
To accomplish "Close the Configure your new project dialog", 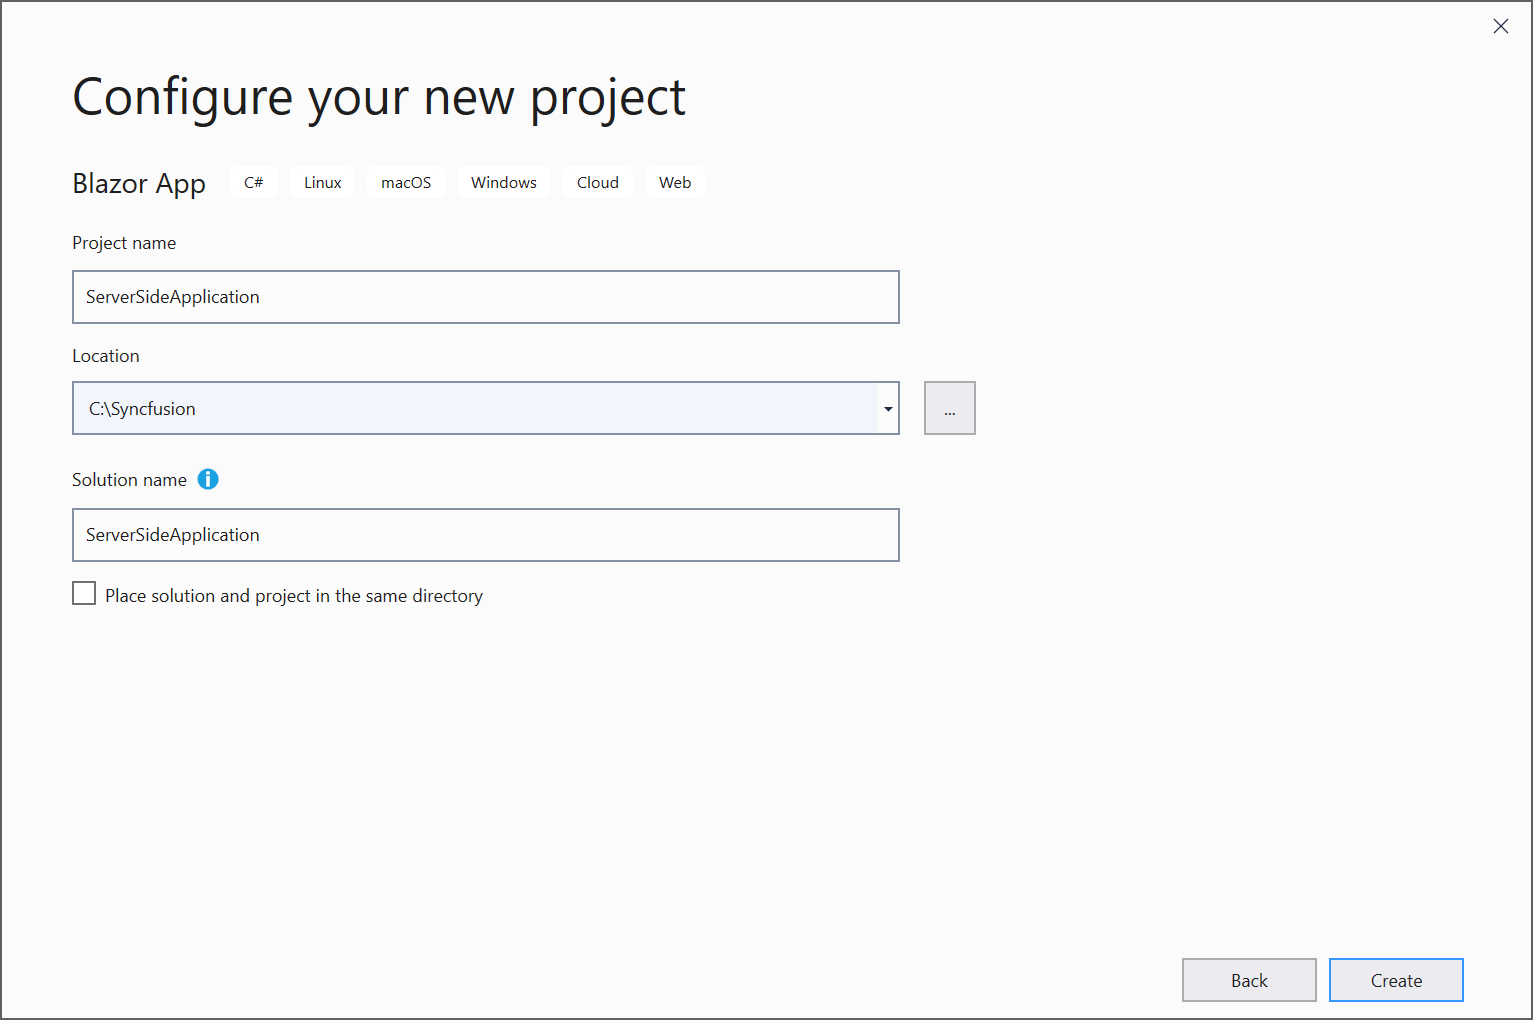I will point(1500,27).
